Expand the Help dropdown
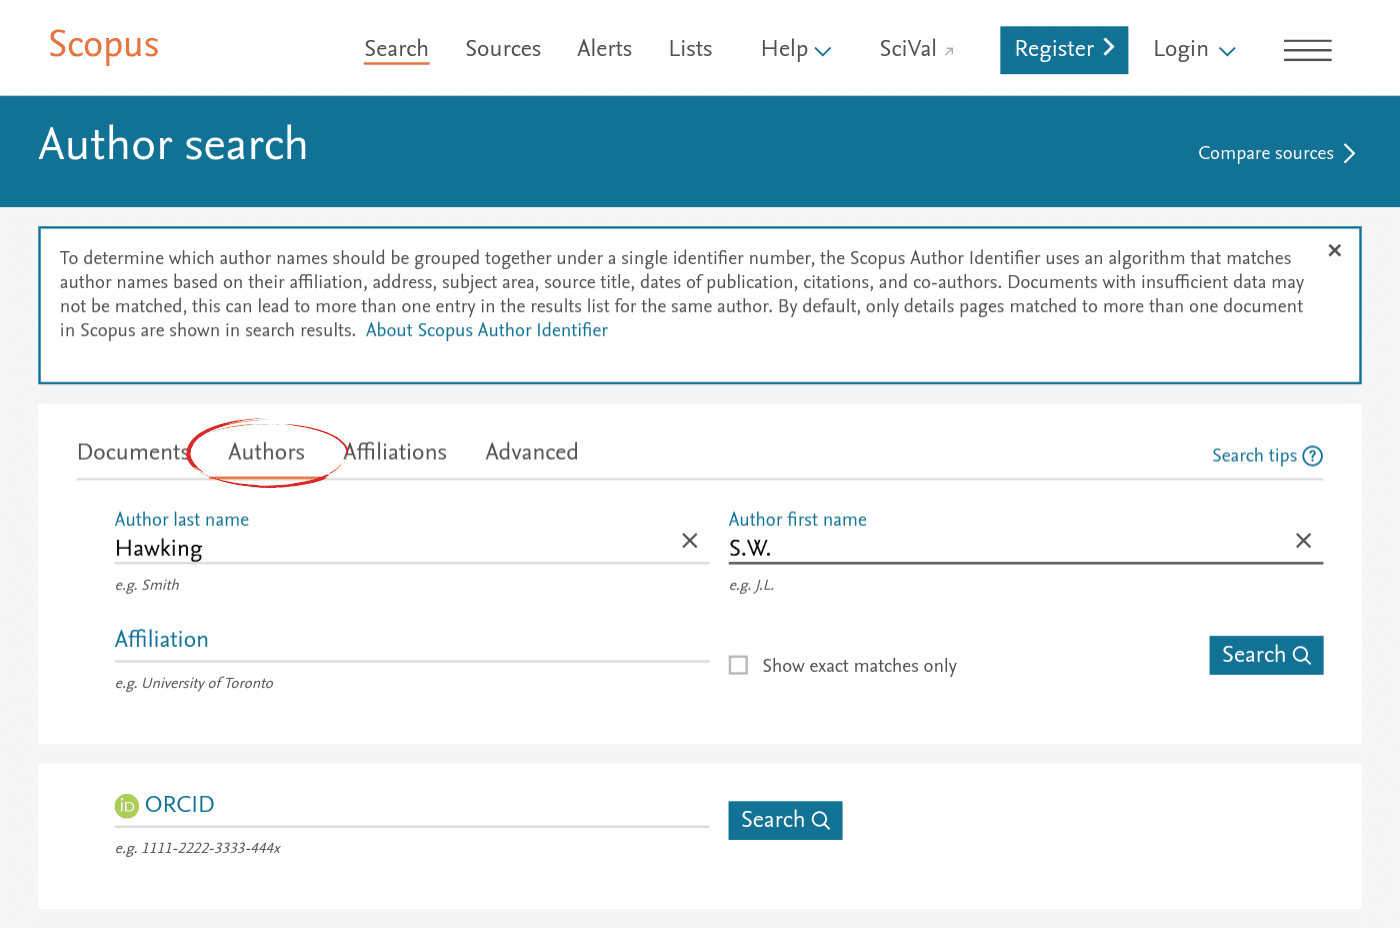The width and height of the screenshot is (1400, 928). pos(823,49)
